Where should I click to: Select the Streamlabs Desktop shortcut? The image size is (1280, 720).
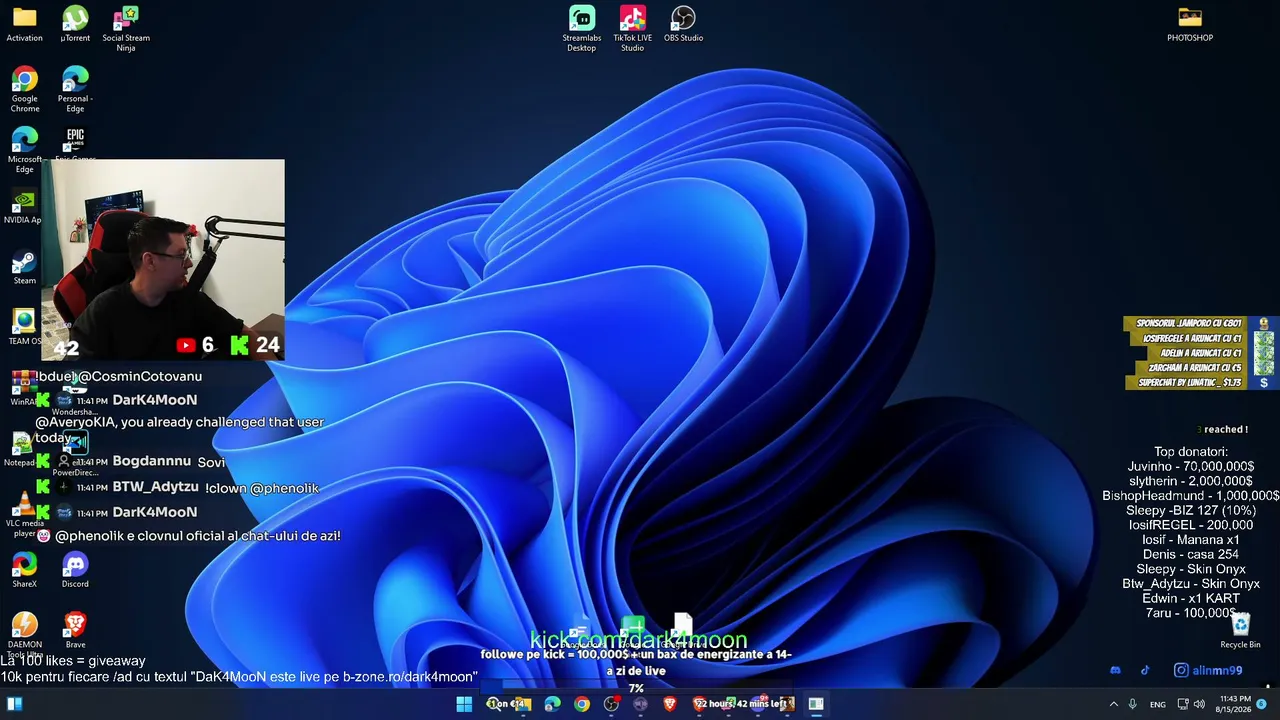click(x=582, y=29)
